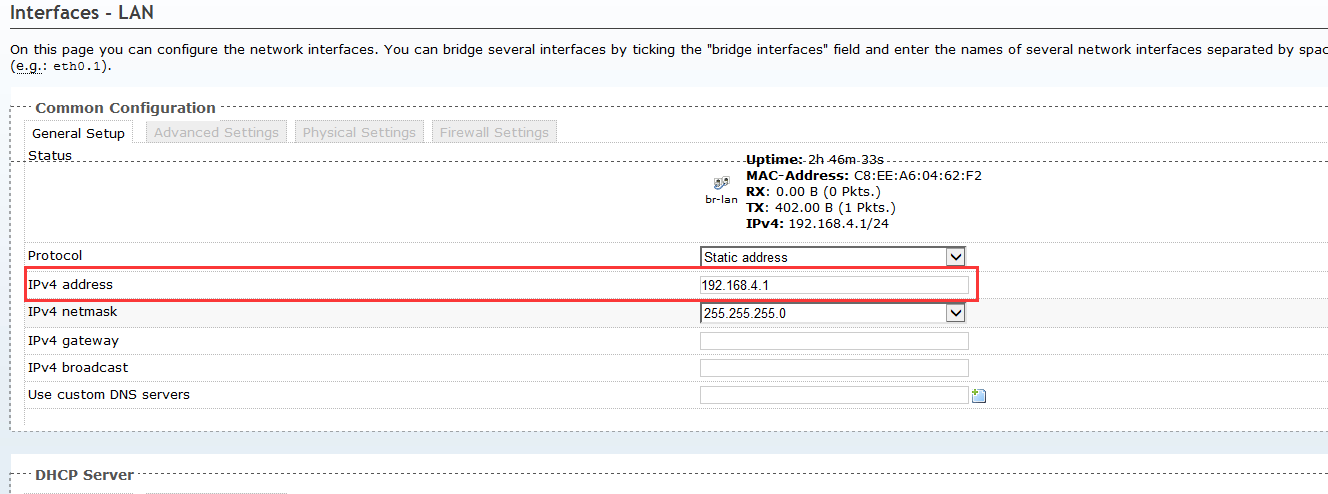The height and width of the screenshot is (494, 1328).
Task: Click into the IPv4 broadcast field
Action: tap(834, 368)
